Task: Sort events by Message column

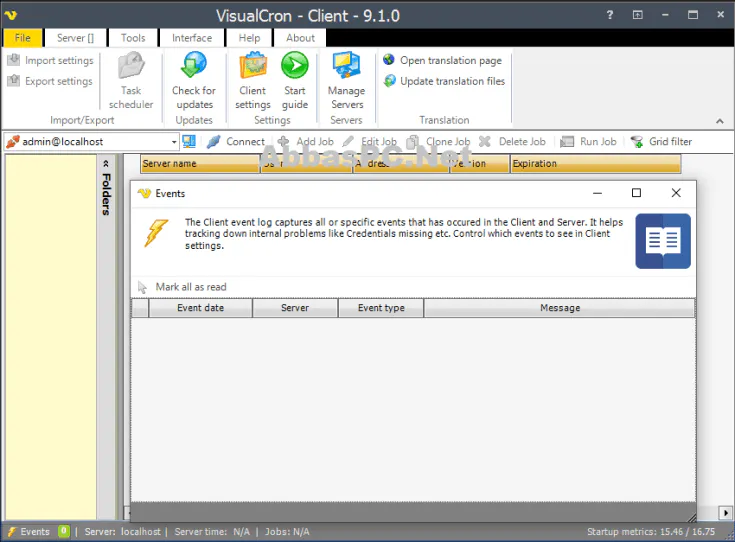Action: pos(560,308)
